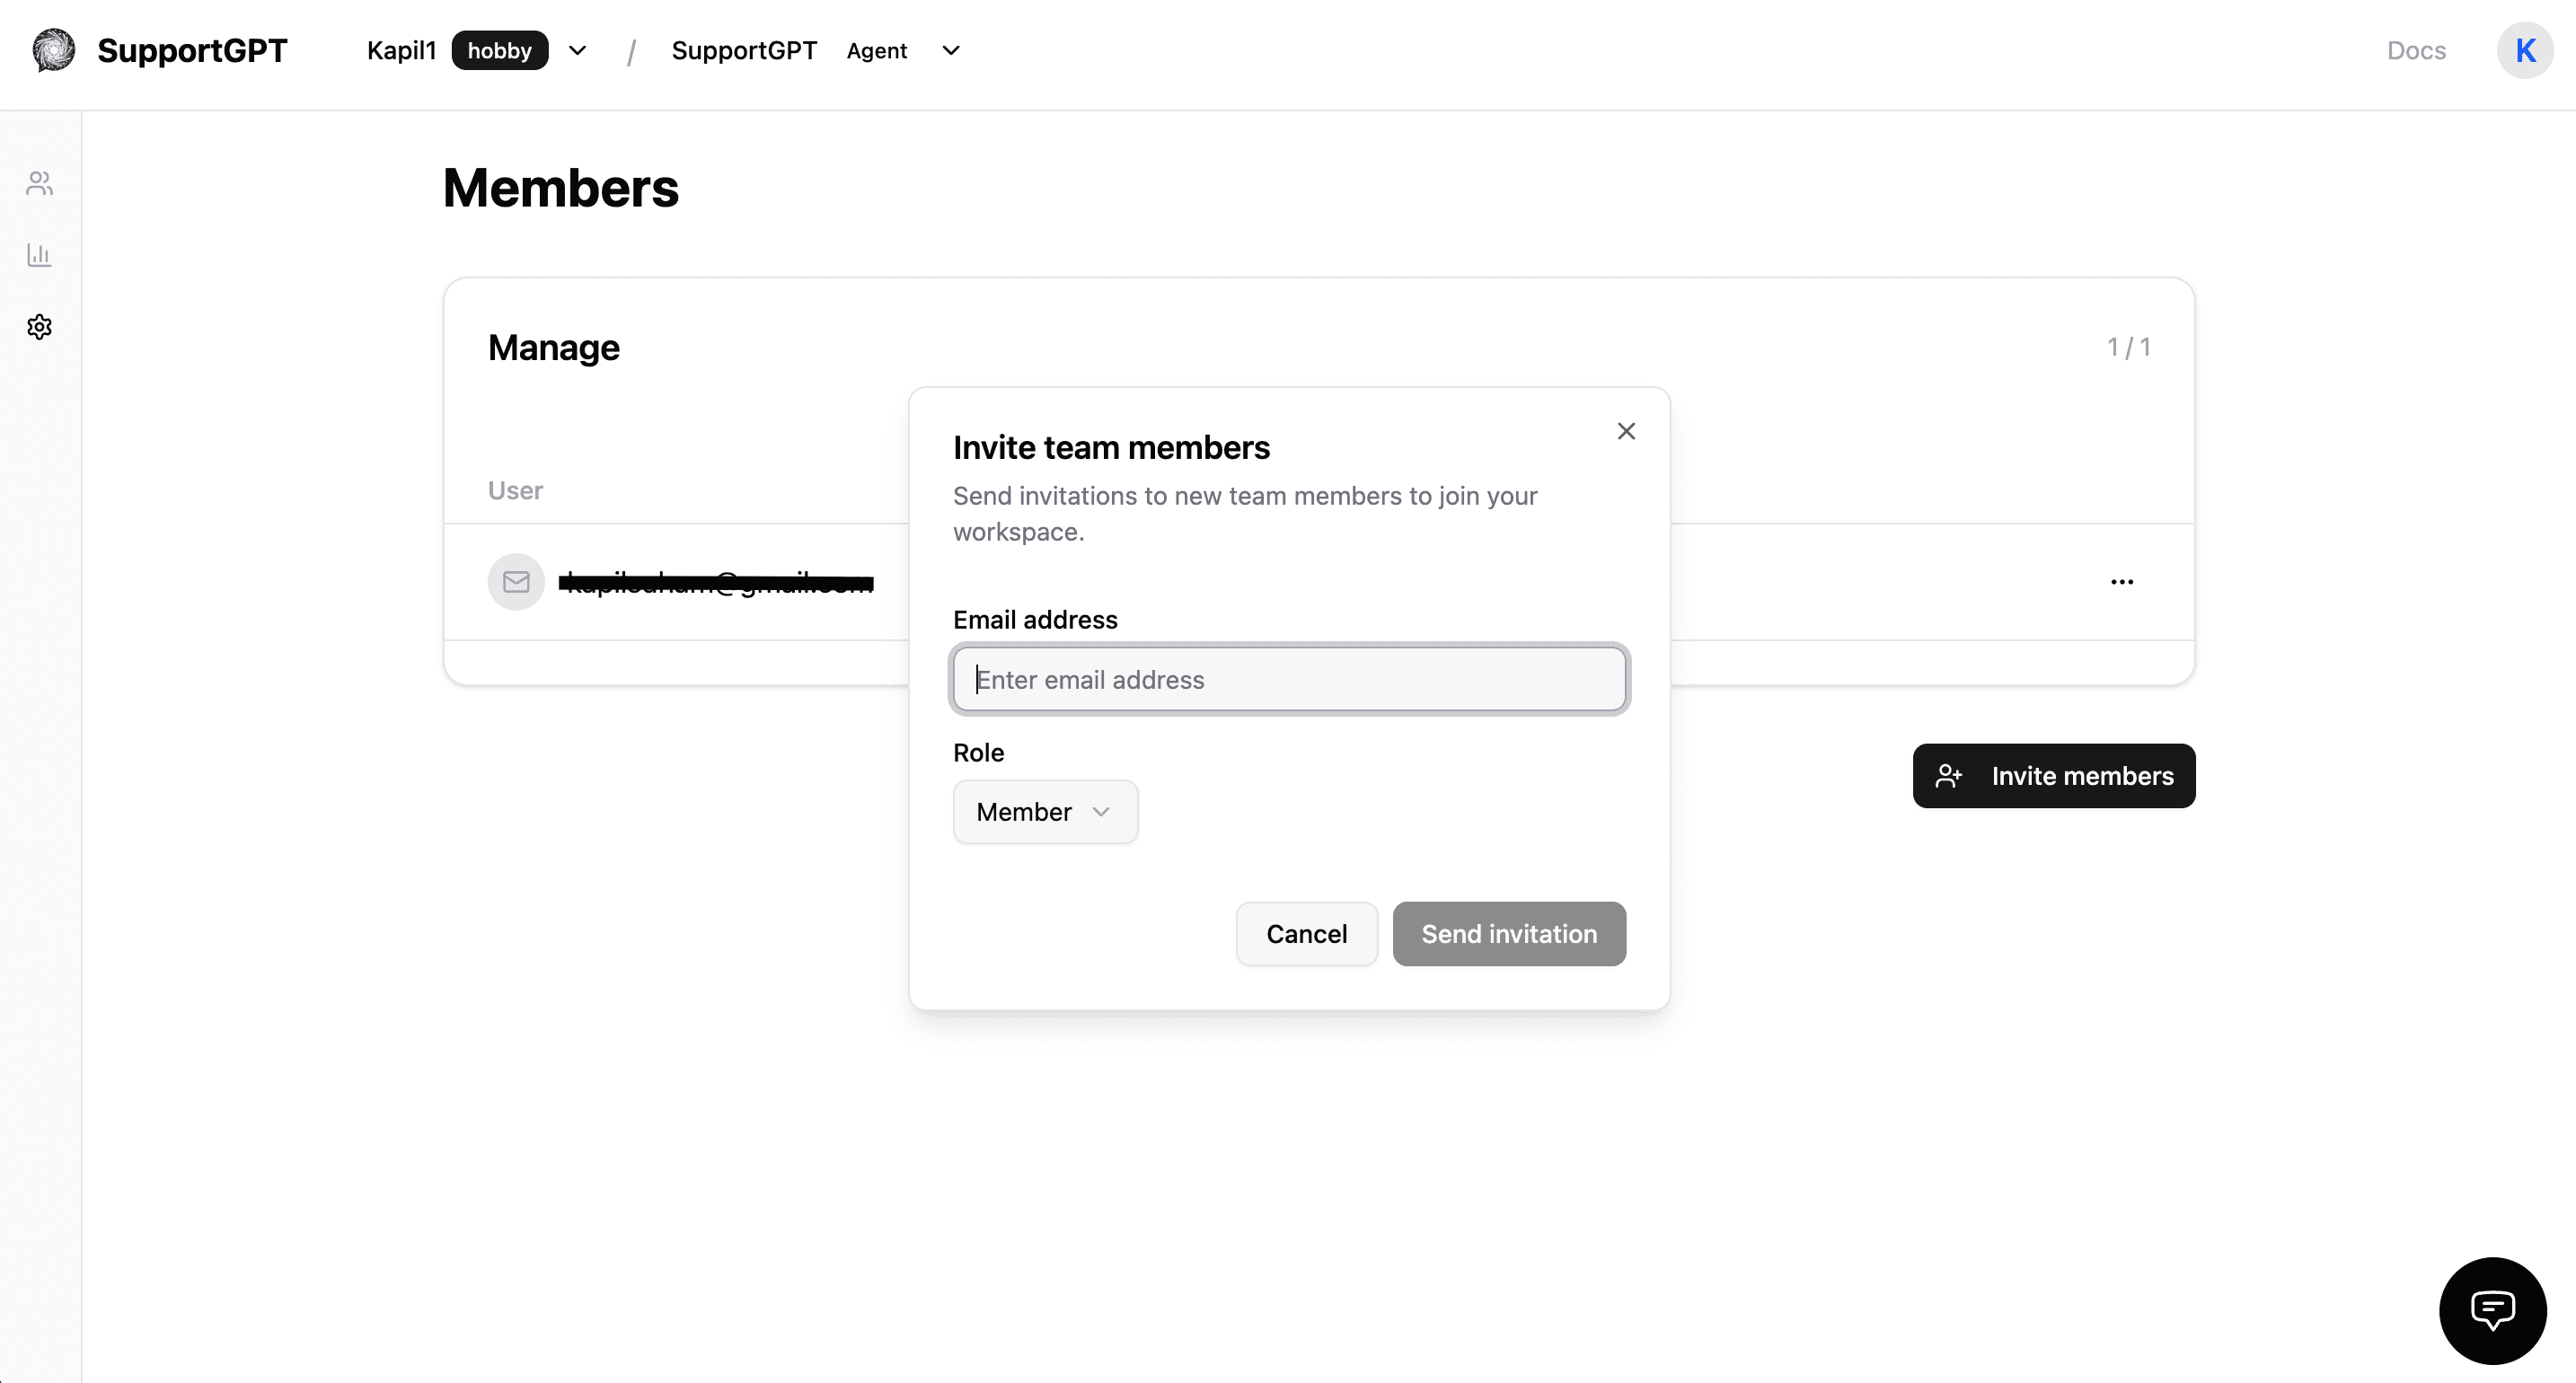Viewport: 2576px width, 1383px height.
Task: Expand the Kapil1 workspace switcher chevron
Action: click(578, 50)
